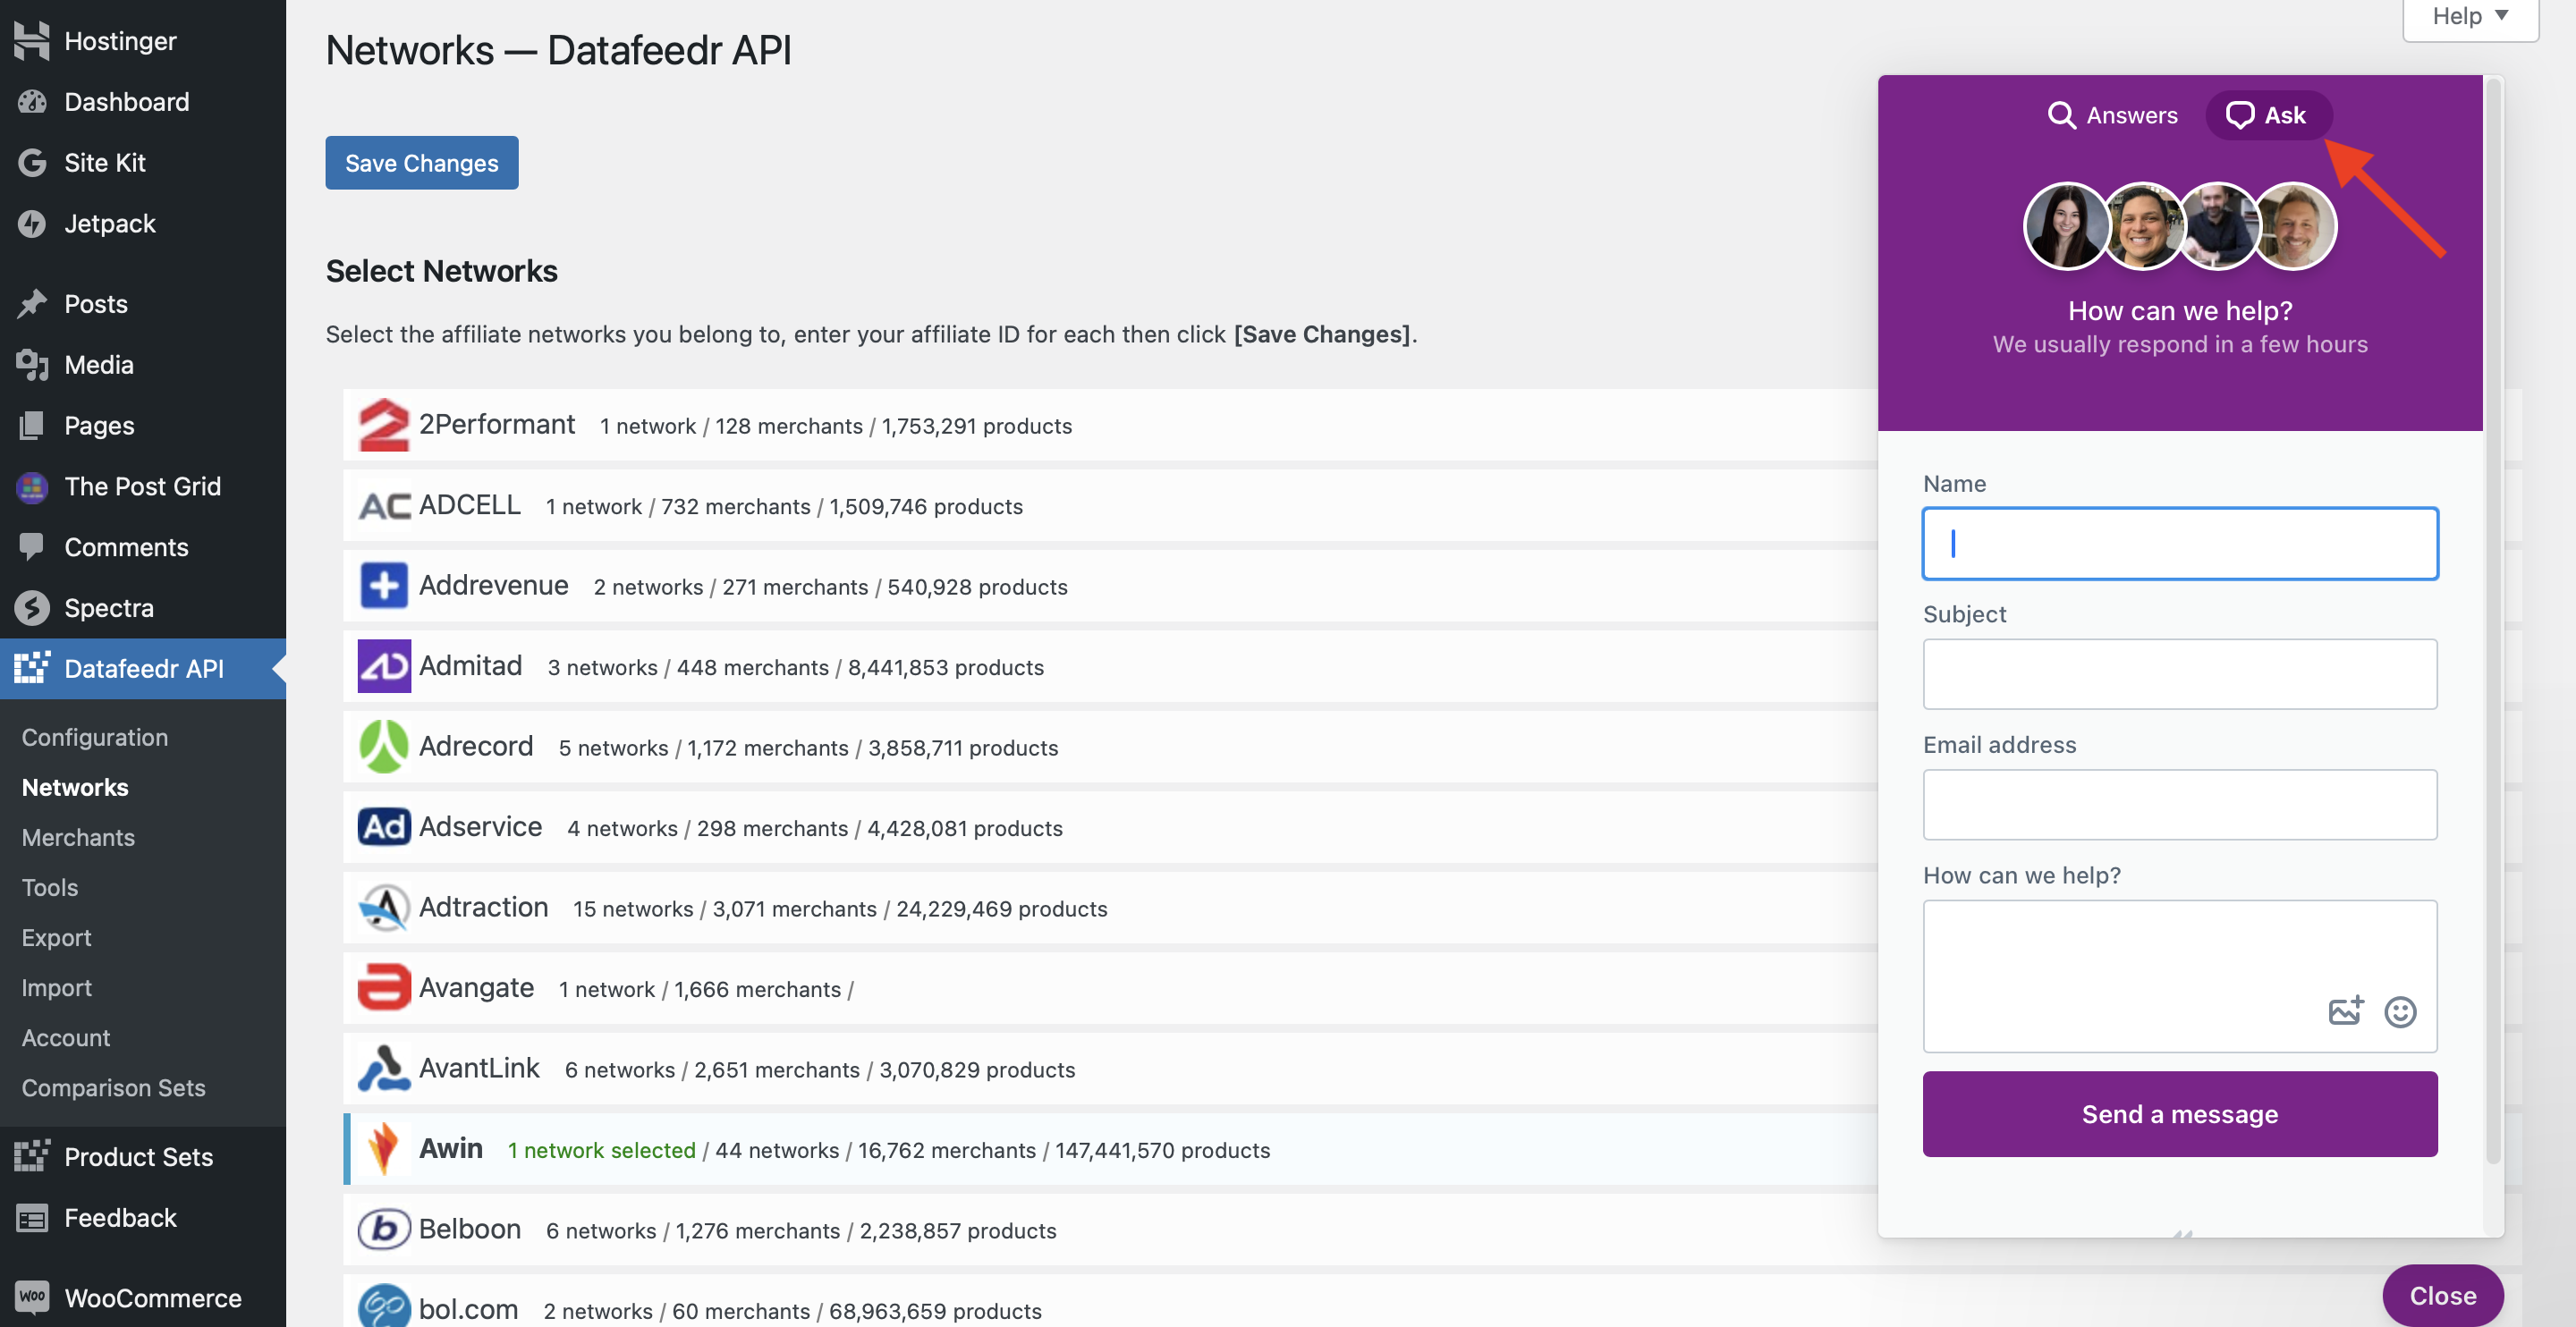The width and height of the screenshot is (2576, 1327).
Task: Click the Site Kit Google icon
Action: pos(32,162)
